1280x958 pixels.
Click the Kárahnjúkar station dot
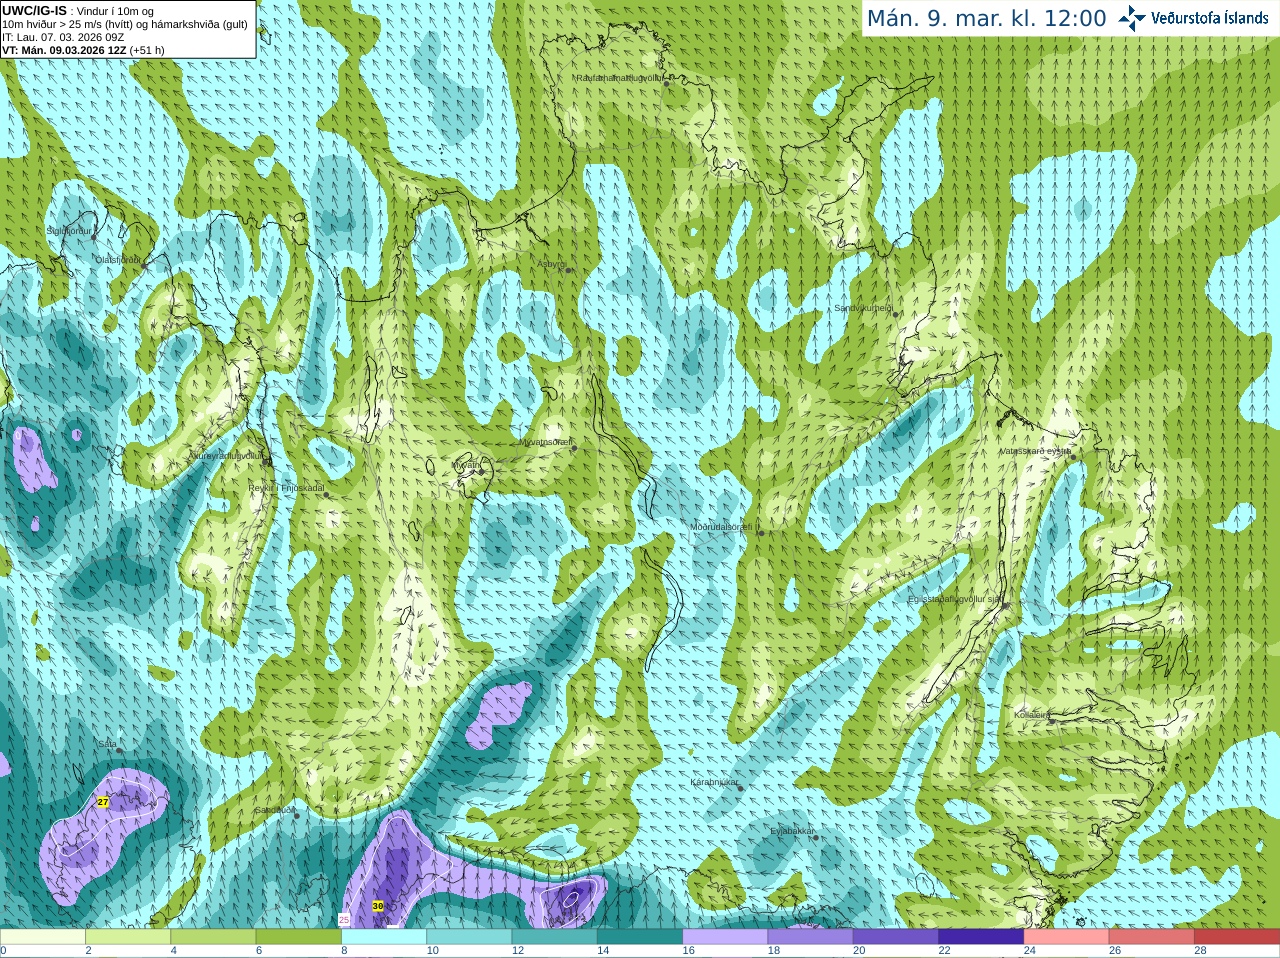click(741, 789)
